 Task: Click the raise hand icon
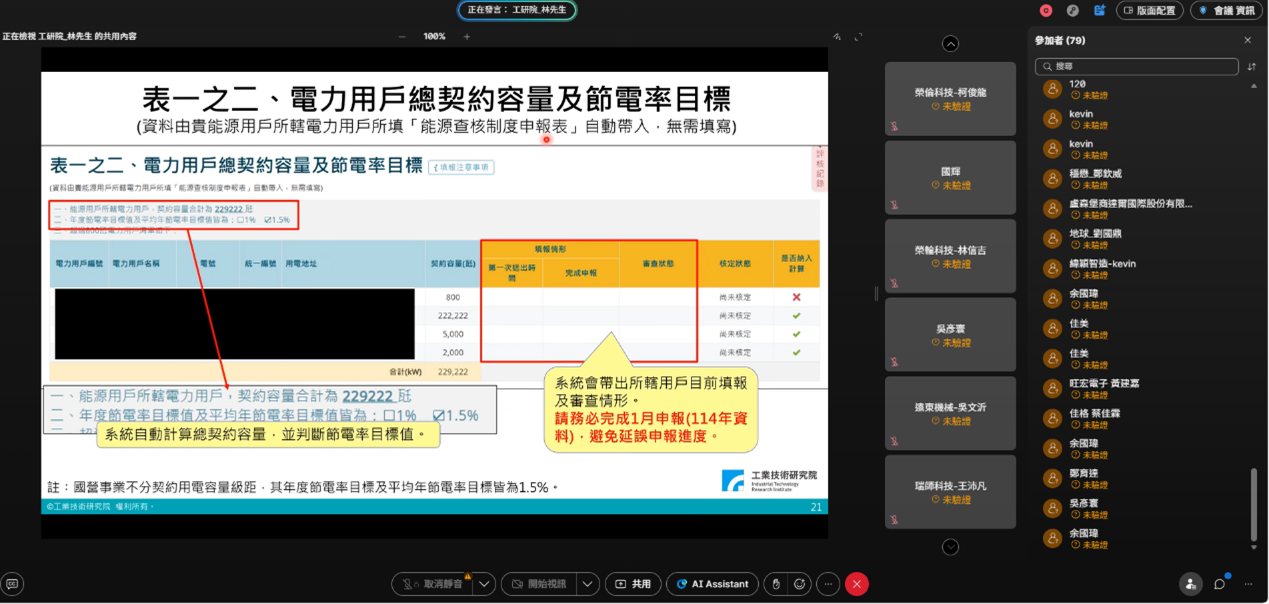pyautogui.click(x=775, y=584)
